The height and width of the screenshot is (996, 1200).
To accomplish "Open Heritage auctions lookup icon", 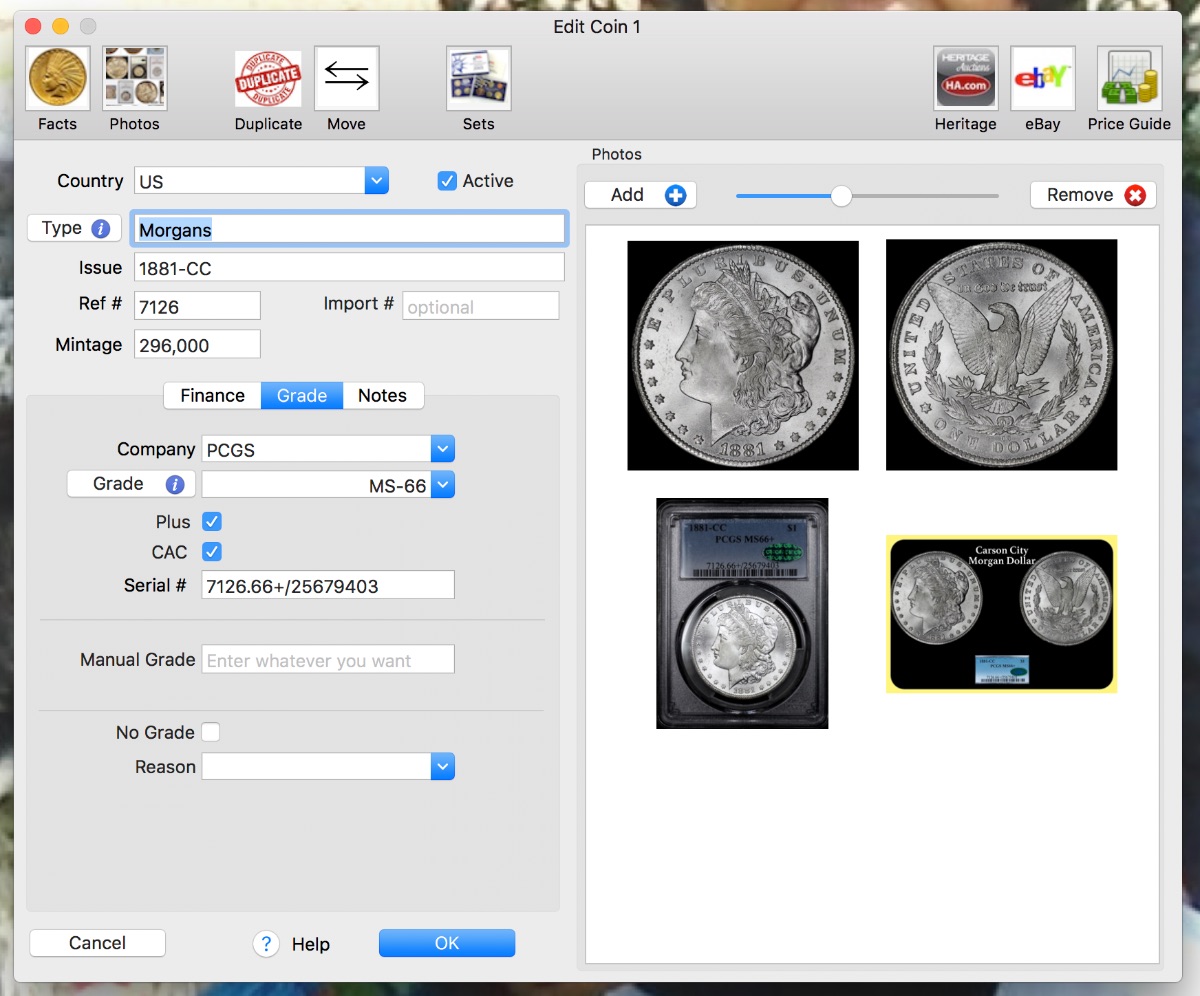I will (x=966, y=78).
